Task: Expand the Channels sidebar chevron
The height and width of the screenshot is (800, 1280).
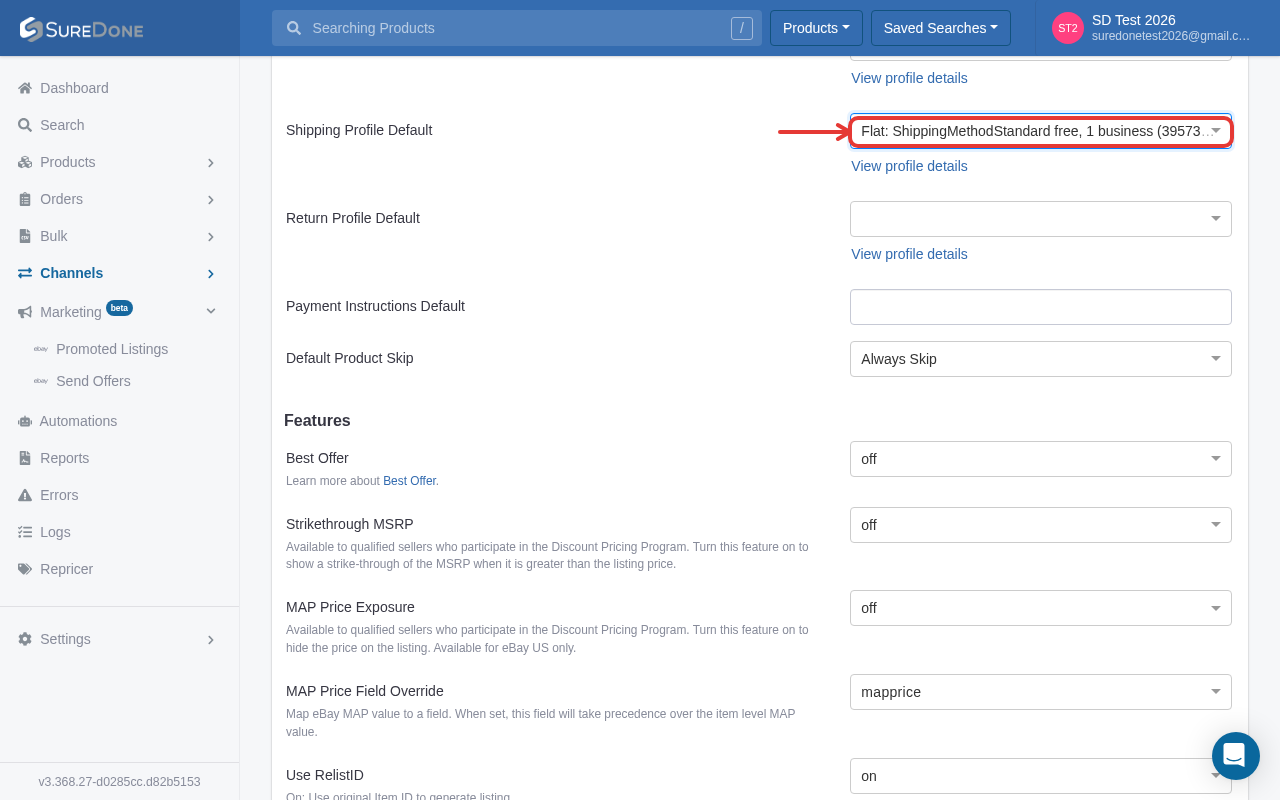Action: pyautogui.click(x=211, y=273)
